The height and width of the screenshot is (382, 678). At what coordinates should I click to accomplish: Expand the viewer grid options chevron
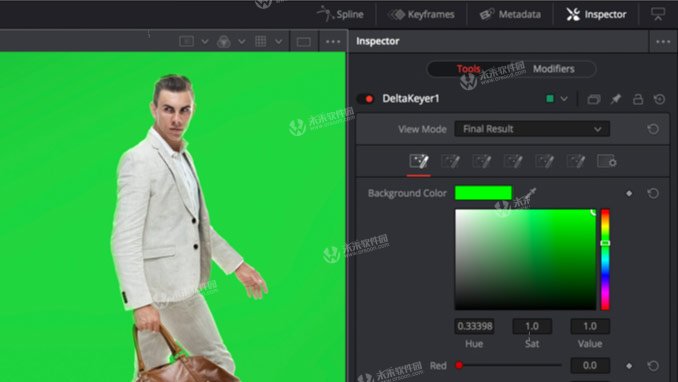pyautogui.click(x=278, y=42)
